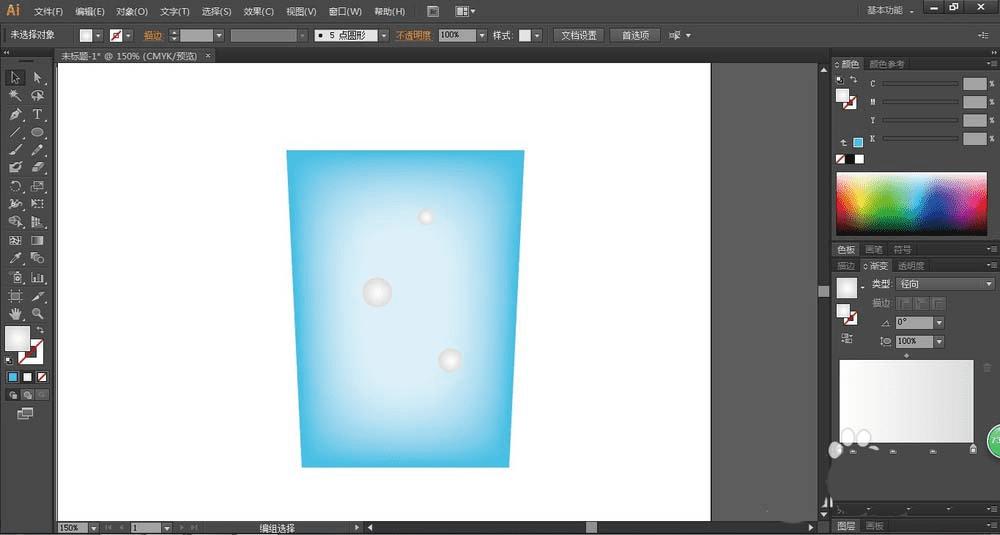1000x535 pixels.
Task: Swap fill and stroke in toolbox
Action: pos(40,330)
